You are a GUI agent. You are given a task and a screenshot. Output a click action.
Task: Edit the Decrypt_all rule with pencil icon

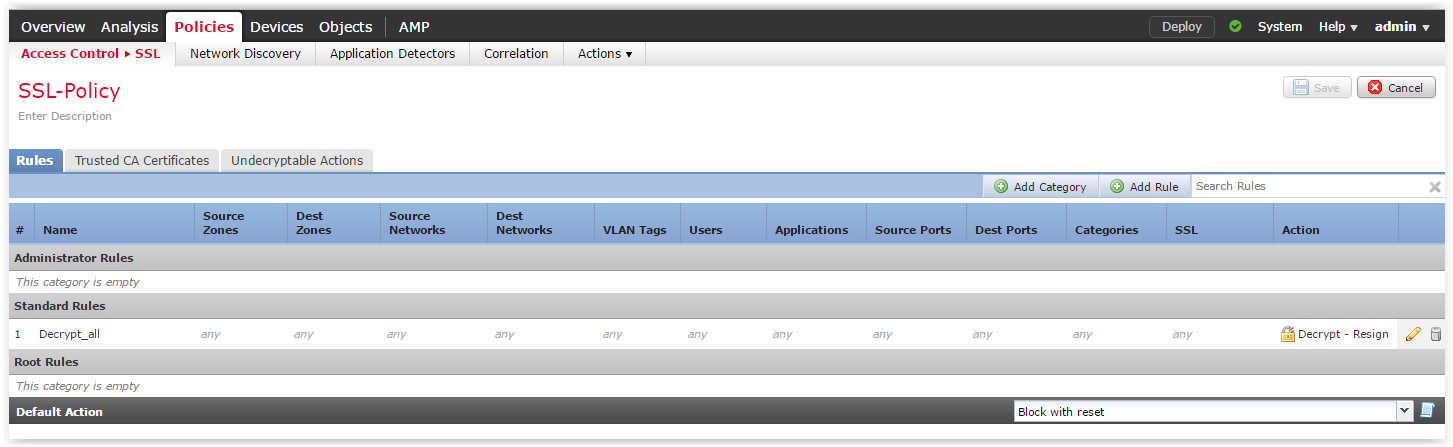coord(1413,334)
